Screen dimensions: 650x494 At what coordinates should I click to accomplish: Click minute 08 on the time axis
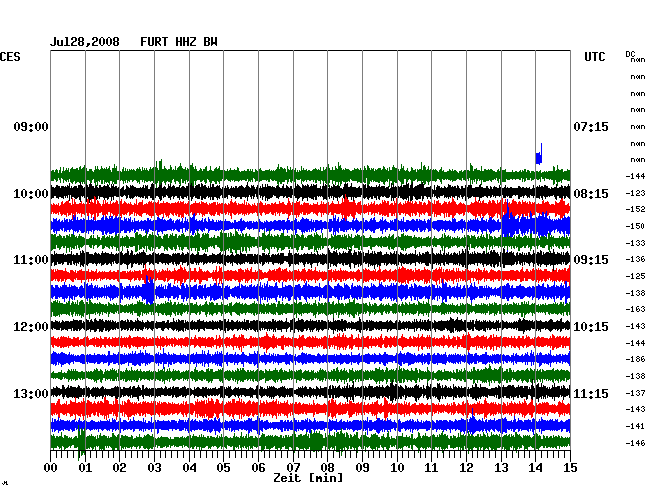pyautogui.click(x=327, y=468)
